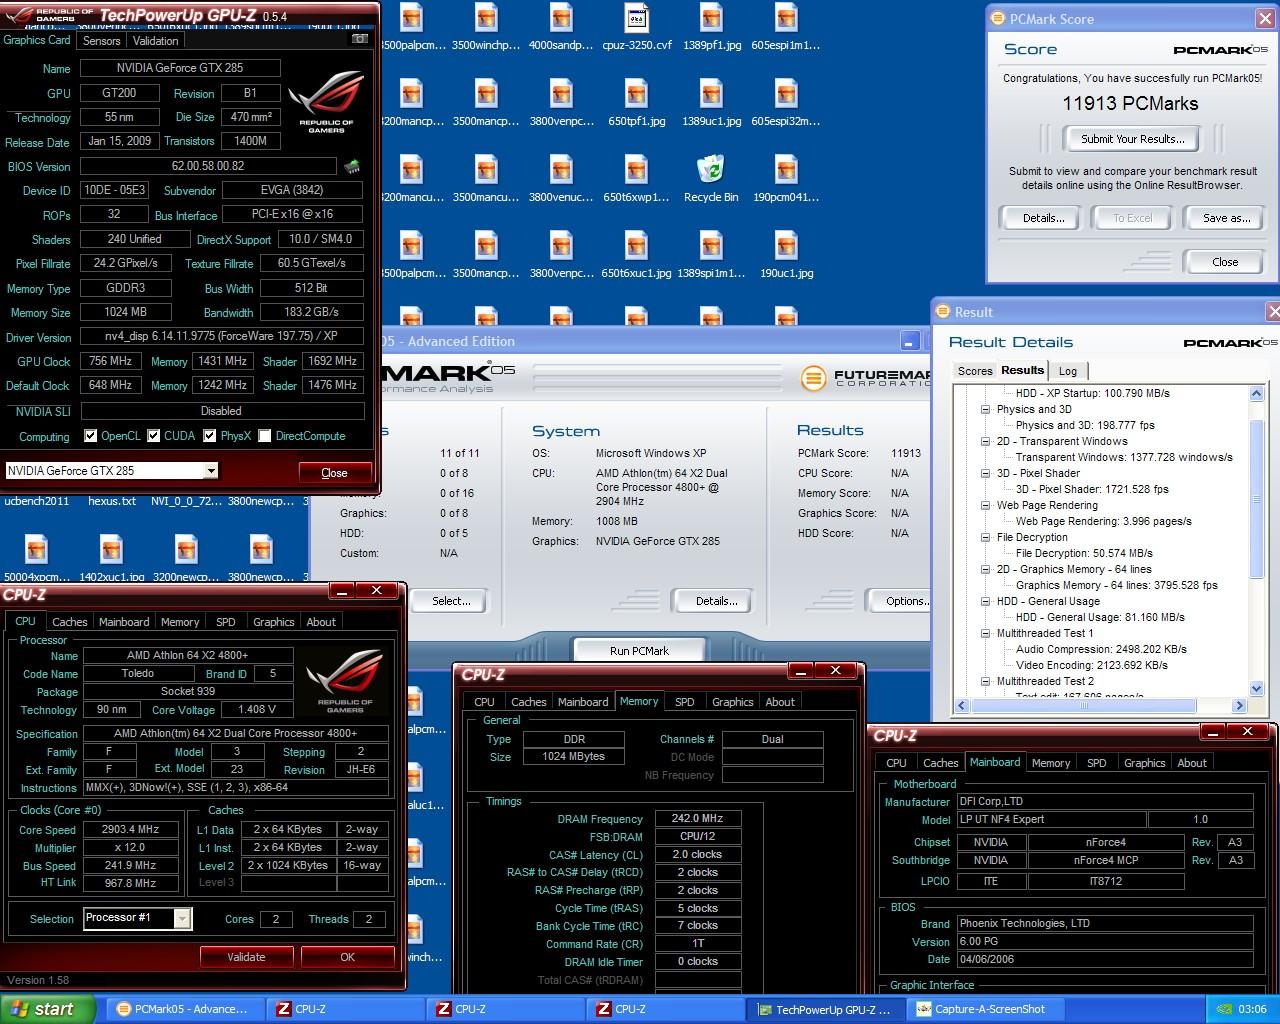Click the Run PCMark button
1280x1024 pixels.
pyautogui.click(x=639, y=651)
